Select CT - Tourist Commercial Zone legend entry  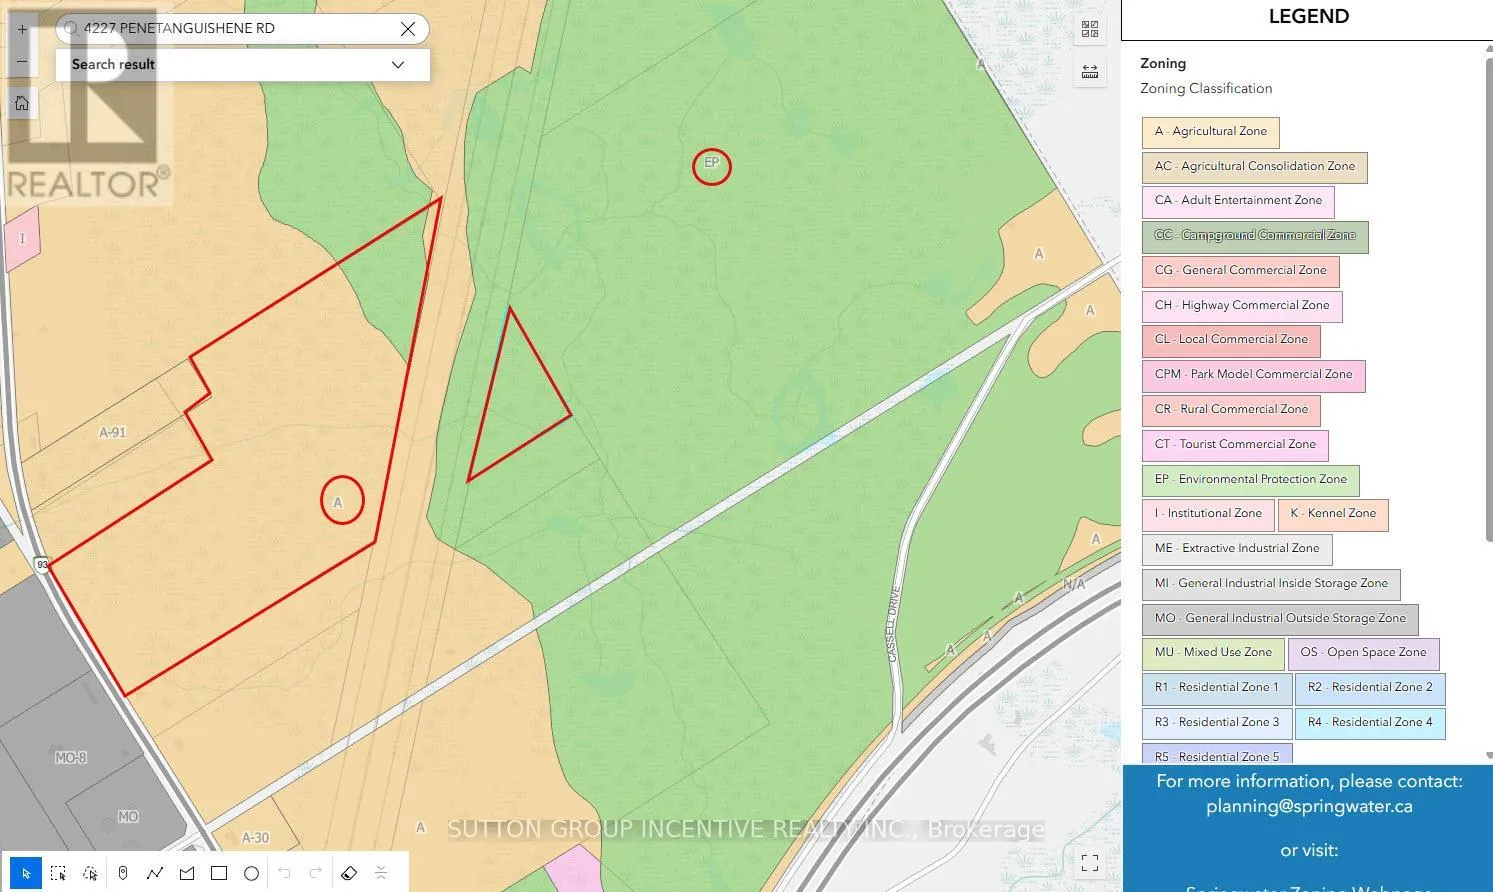1235,445
